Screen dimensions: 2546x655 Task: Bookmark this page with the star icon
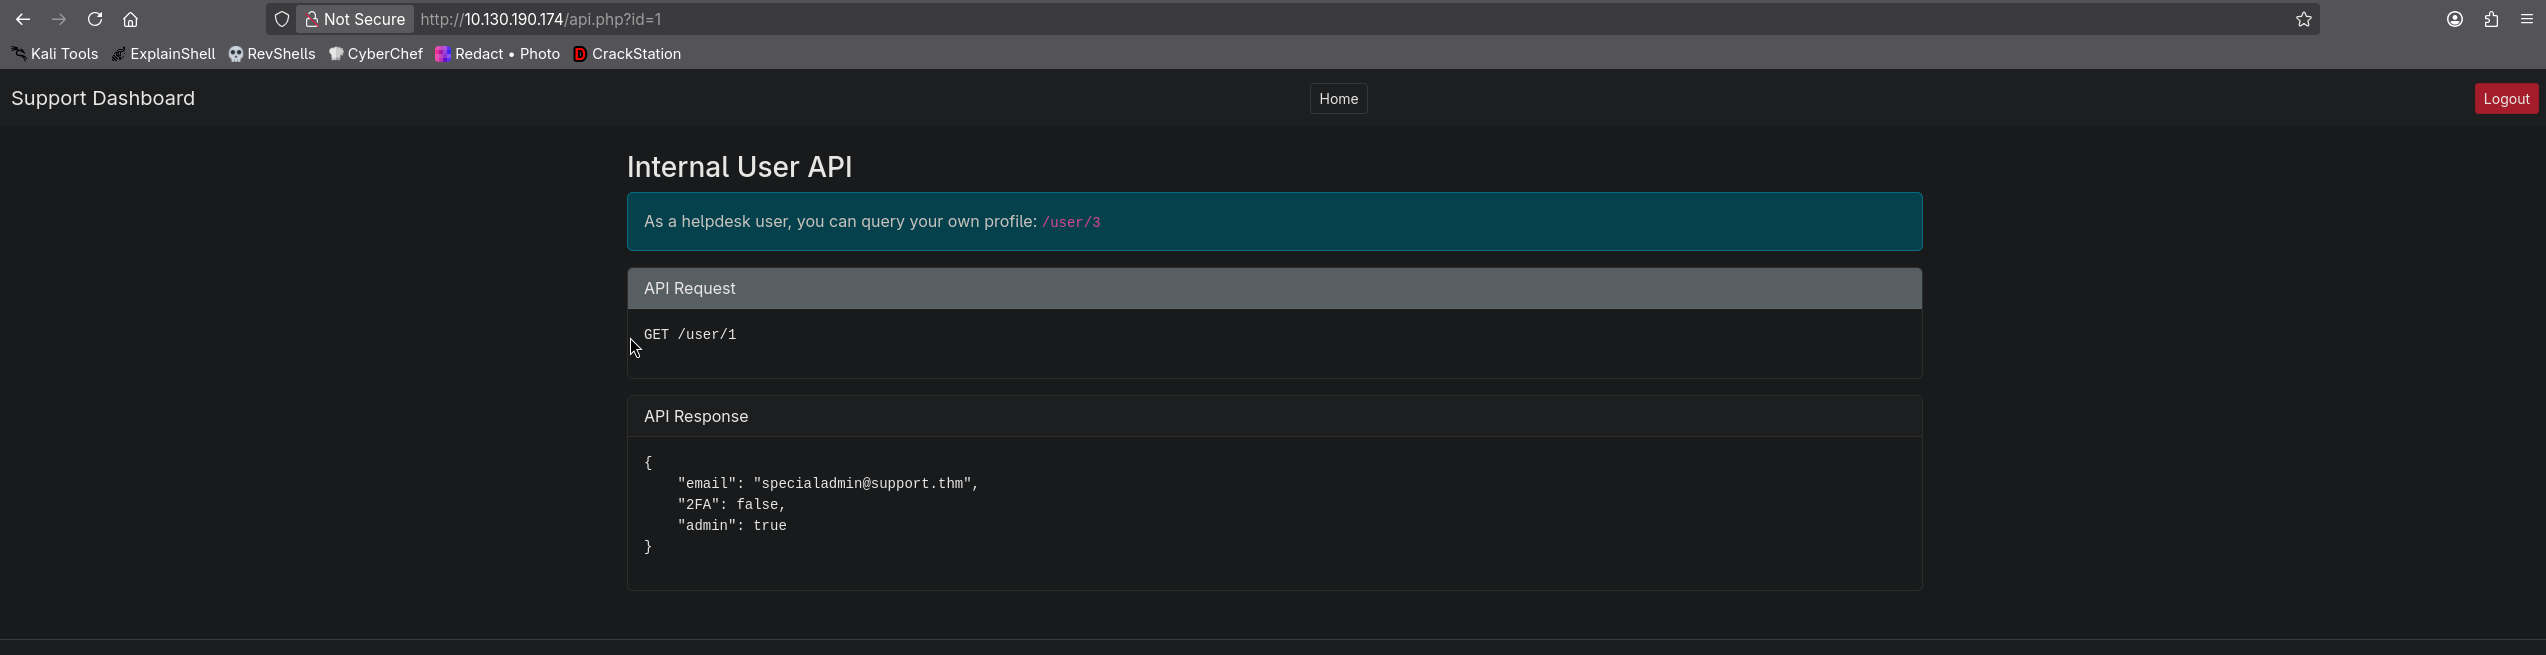[x=2304, y=19]
